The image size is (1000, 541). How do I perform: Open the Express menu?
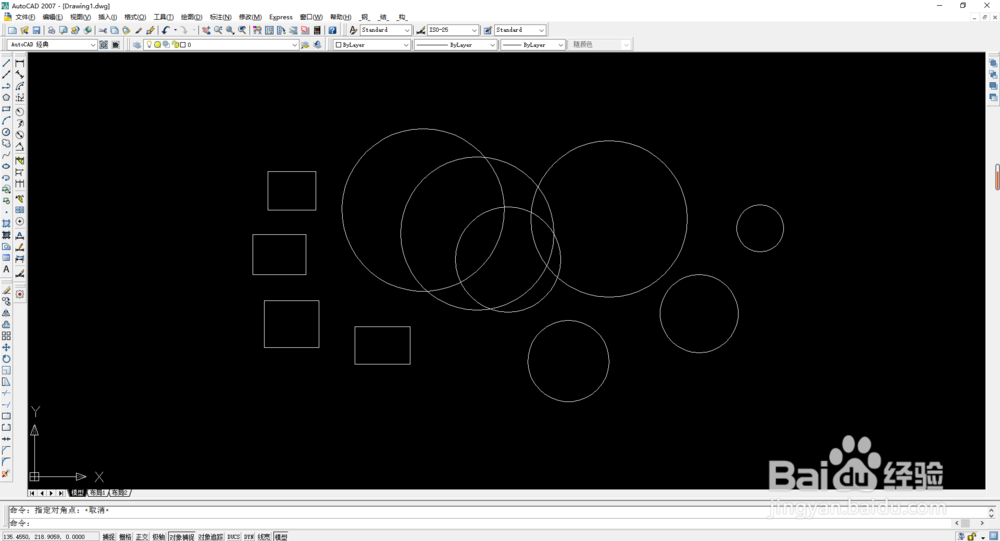click(x=281, y=17)
